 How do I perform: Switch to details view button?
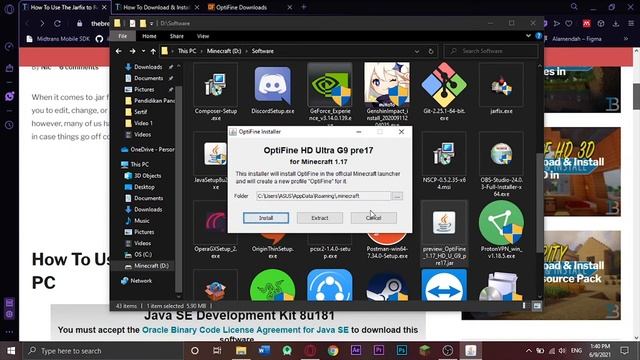[x=524, y=306]
